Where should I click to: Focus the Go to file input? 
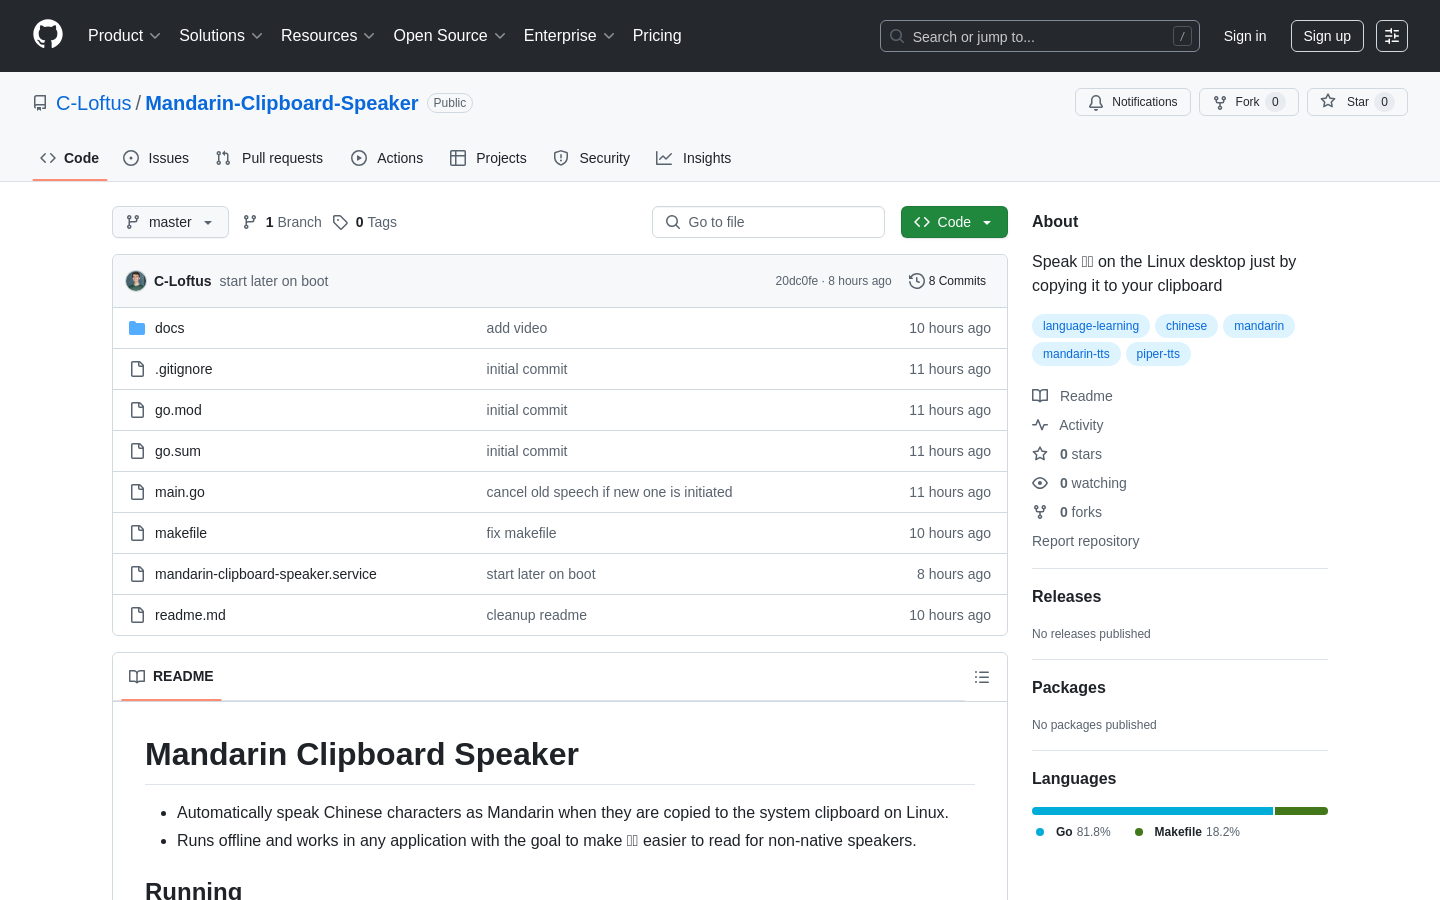click(768, 222)
